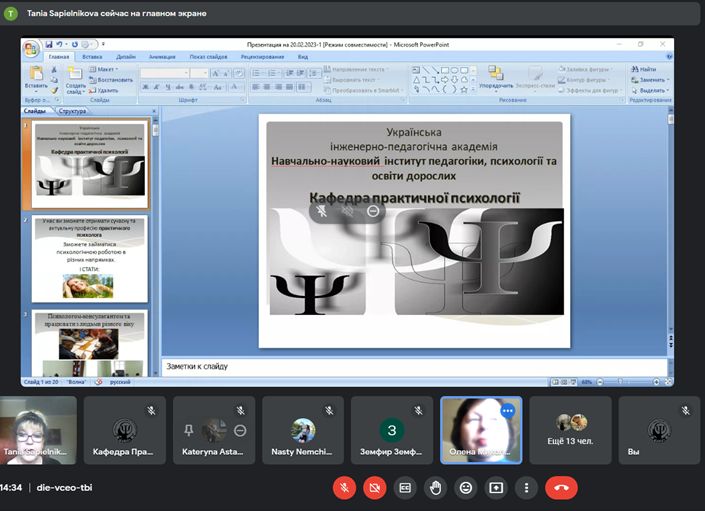Open the Вид ribbon tab
The width and height of the screenshot is (705, 511).
click(303, 57)
